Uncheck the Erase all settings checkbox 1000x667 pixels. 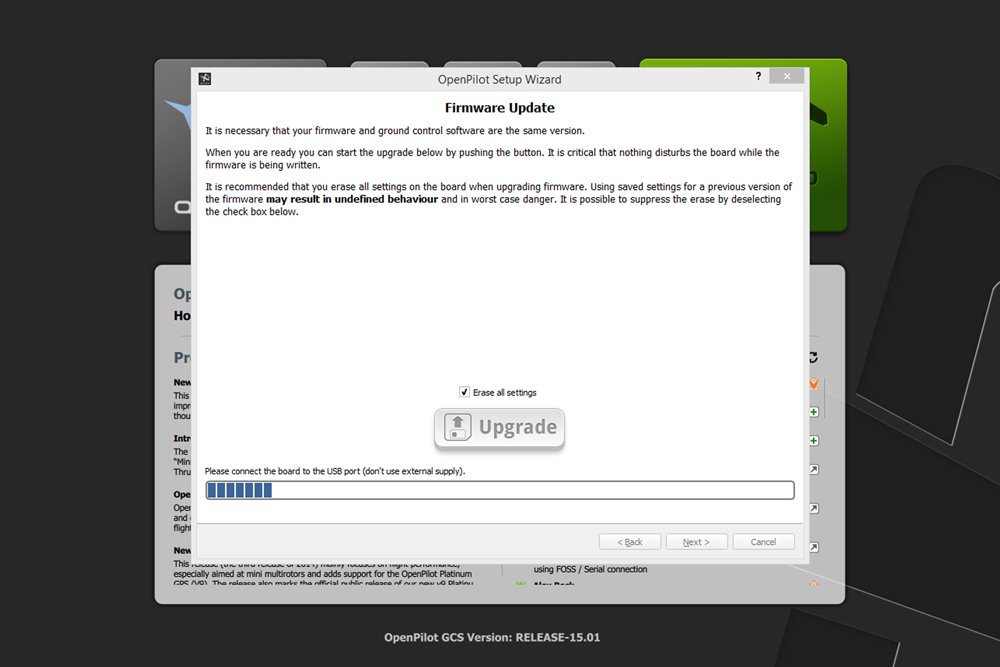(464, 392)
